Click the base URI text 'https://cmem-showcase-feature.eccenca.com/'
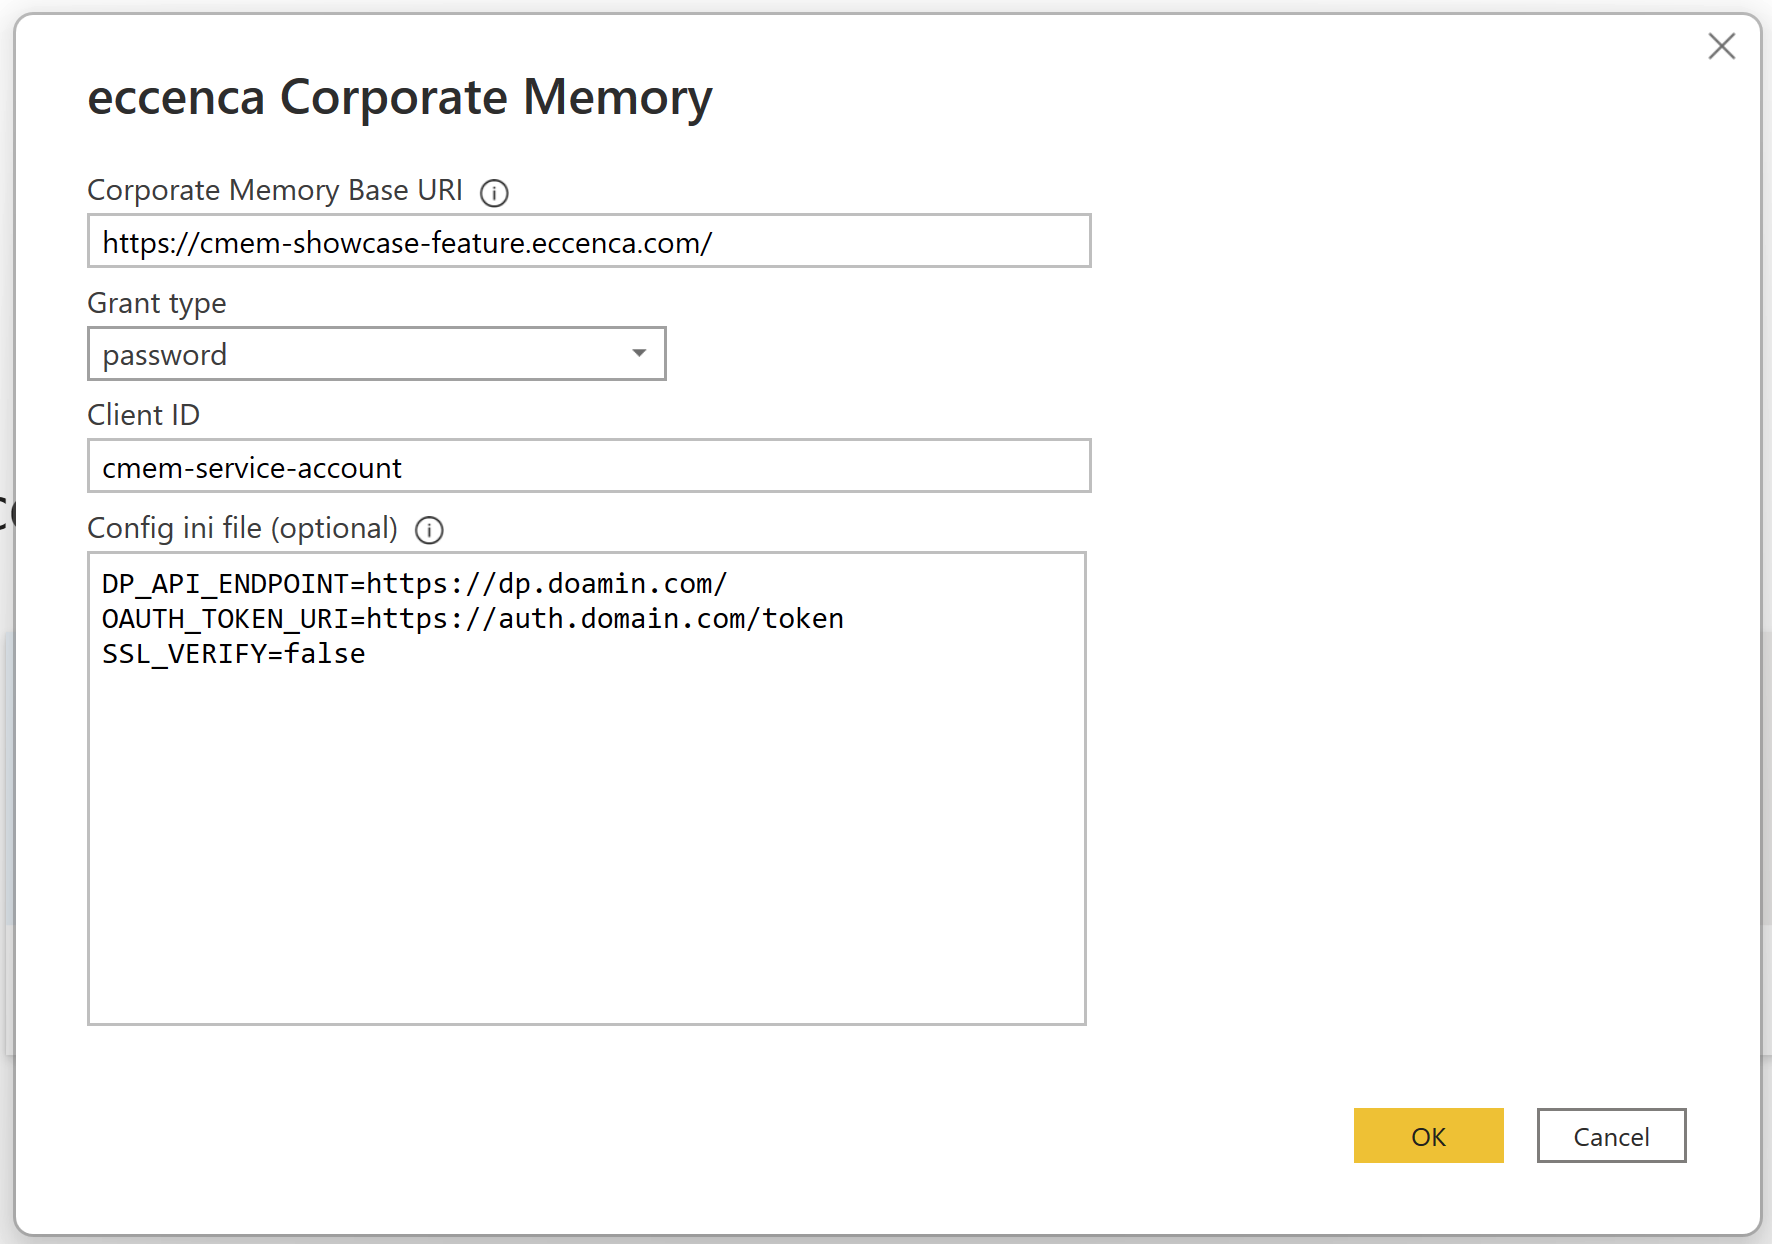1772x1244 pixels. (x=407, y=243)
